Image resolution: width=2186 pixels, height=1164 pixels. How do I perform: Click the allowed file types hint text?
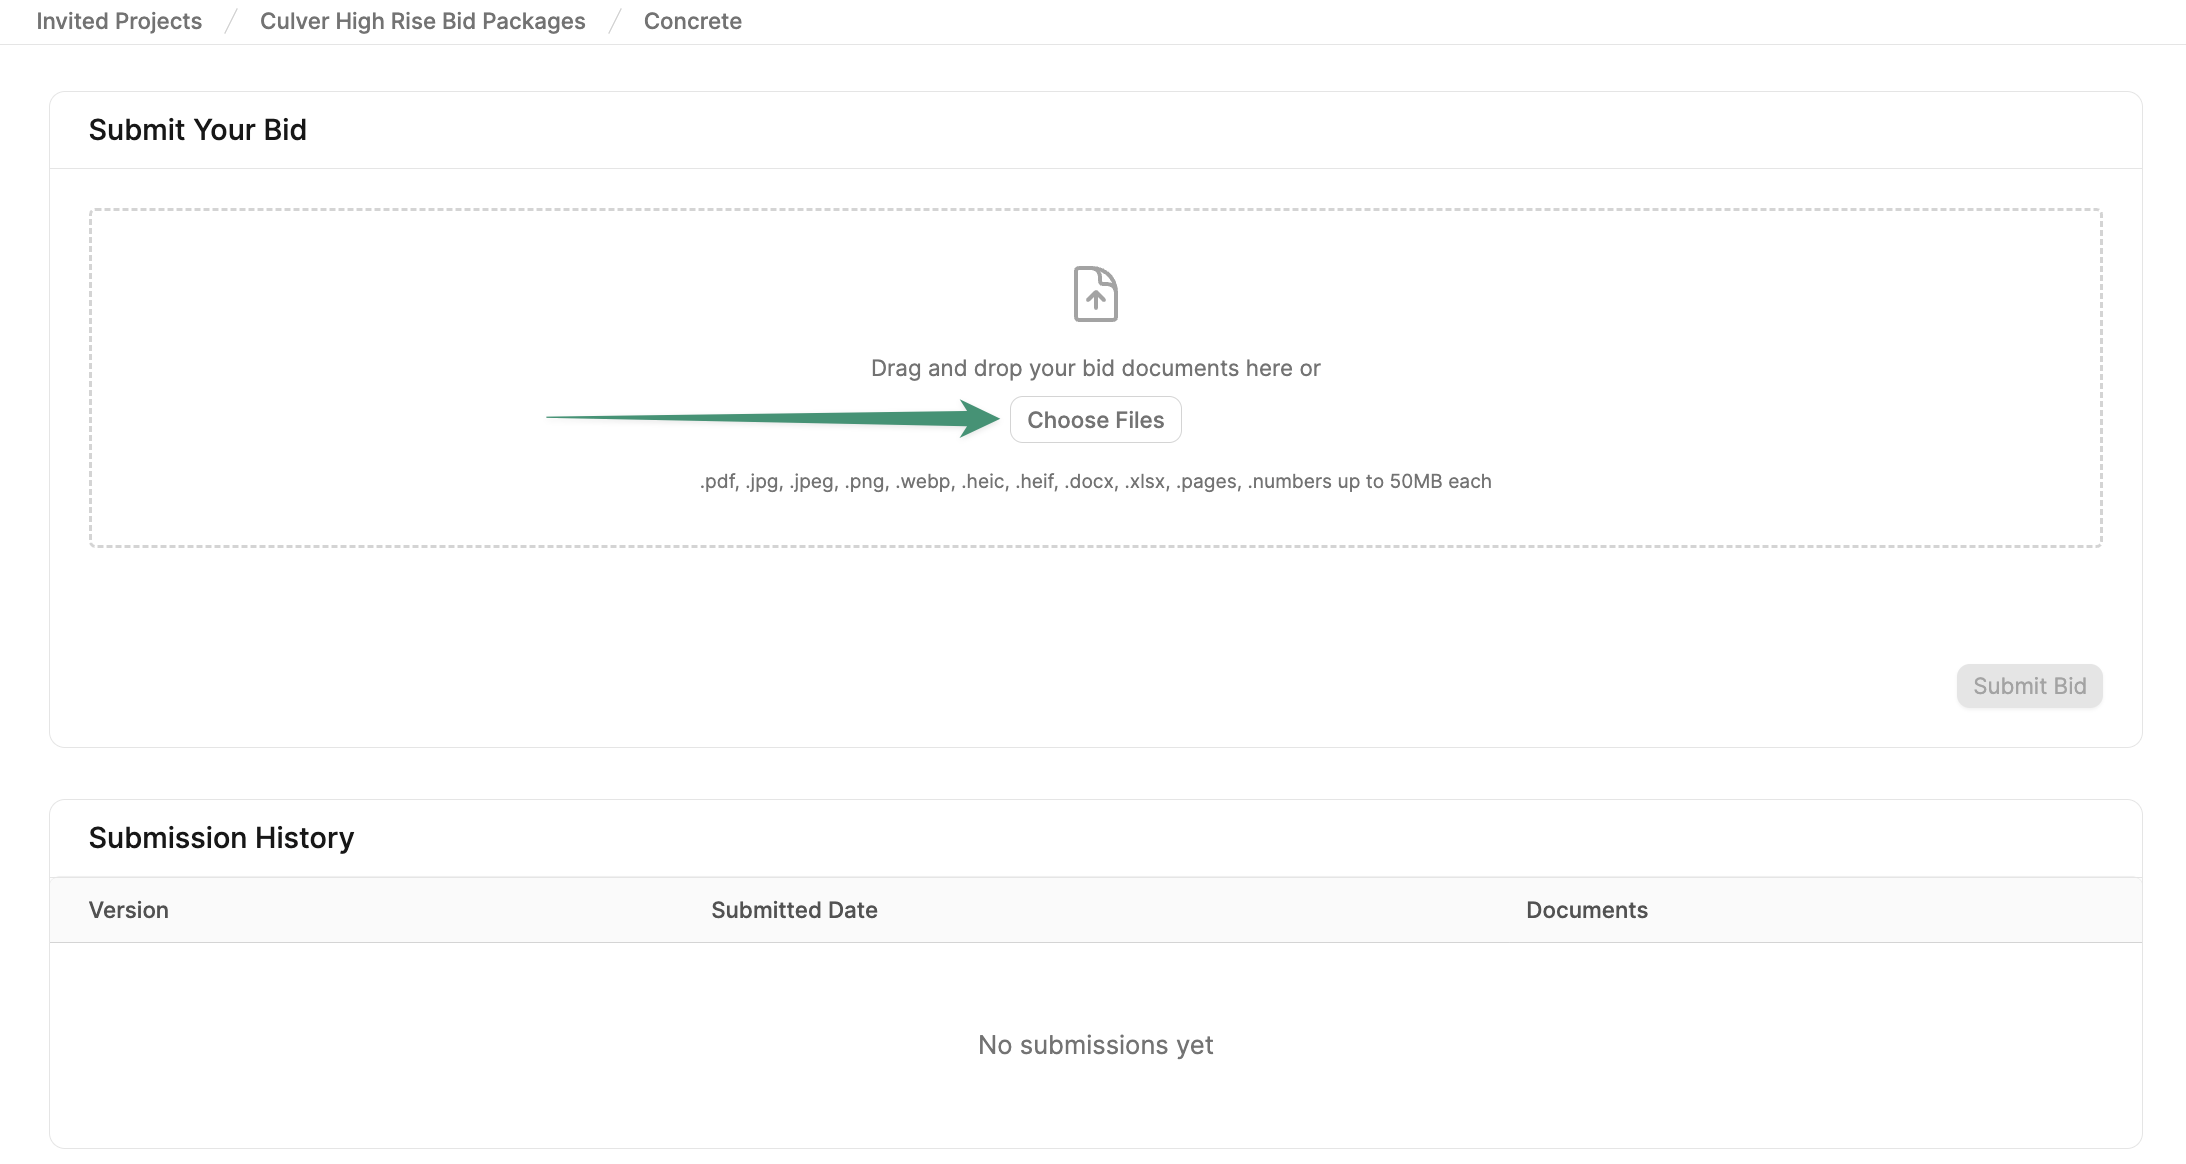(x=1095, y=481)
